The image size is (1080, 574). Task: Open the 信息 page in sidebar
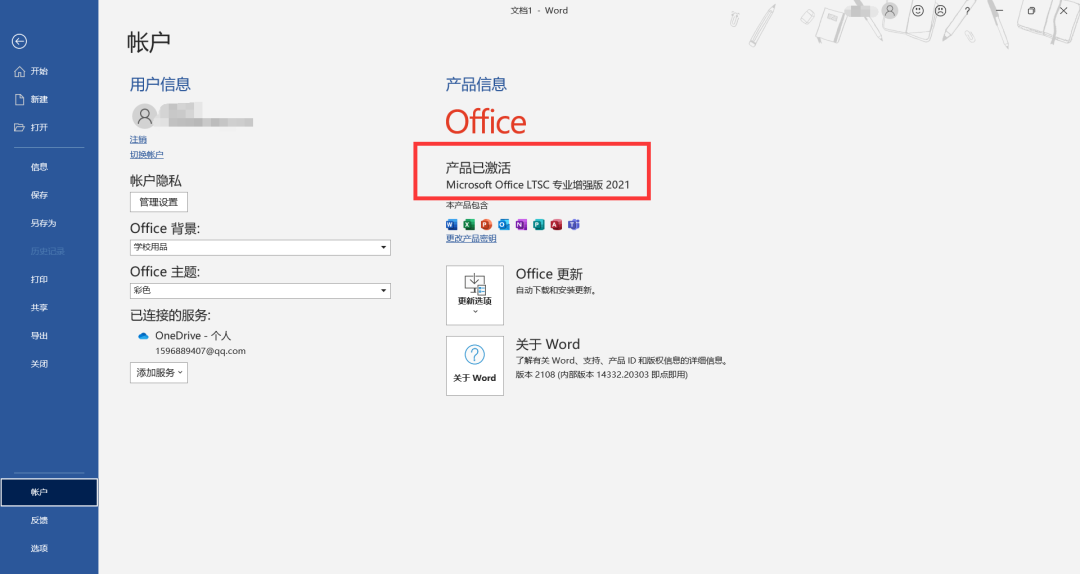pyautogui.click(x=39, y=167)
